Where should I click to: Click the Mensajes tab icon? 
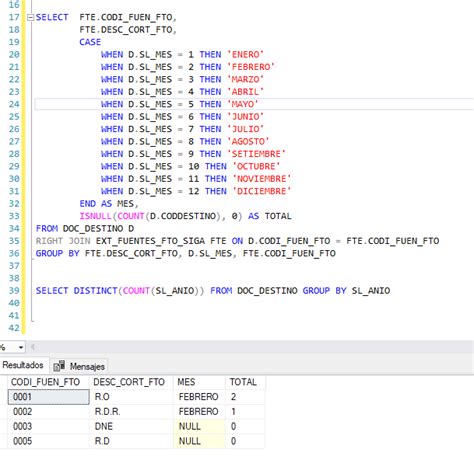[59, 366]
